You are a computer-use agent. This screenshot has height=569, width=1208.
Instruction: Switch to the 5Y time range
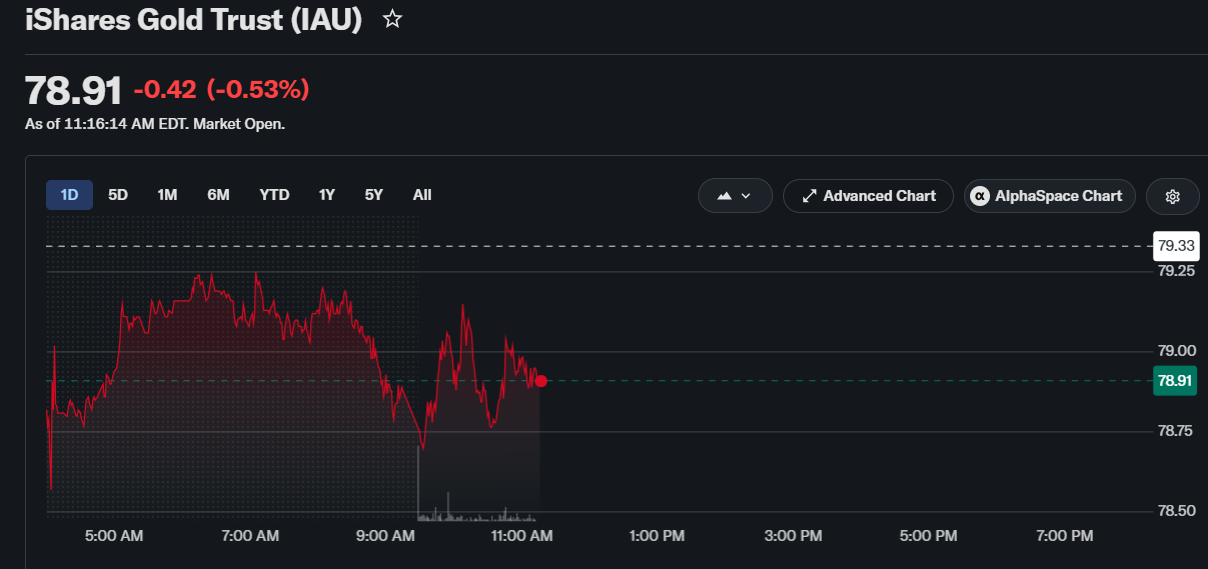(x=373, y=195)
